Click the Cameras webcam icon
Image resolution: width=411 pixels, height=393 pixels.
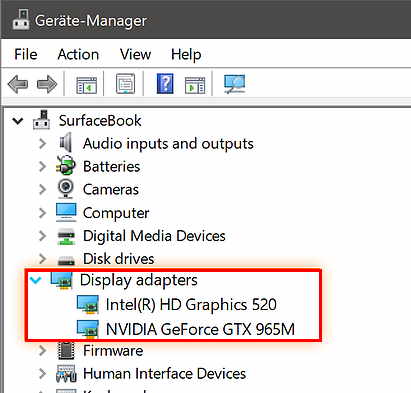click(66, 189)
